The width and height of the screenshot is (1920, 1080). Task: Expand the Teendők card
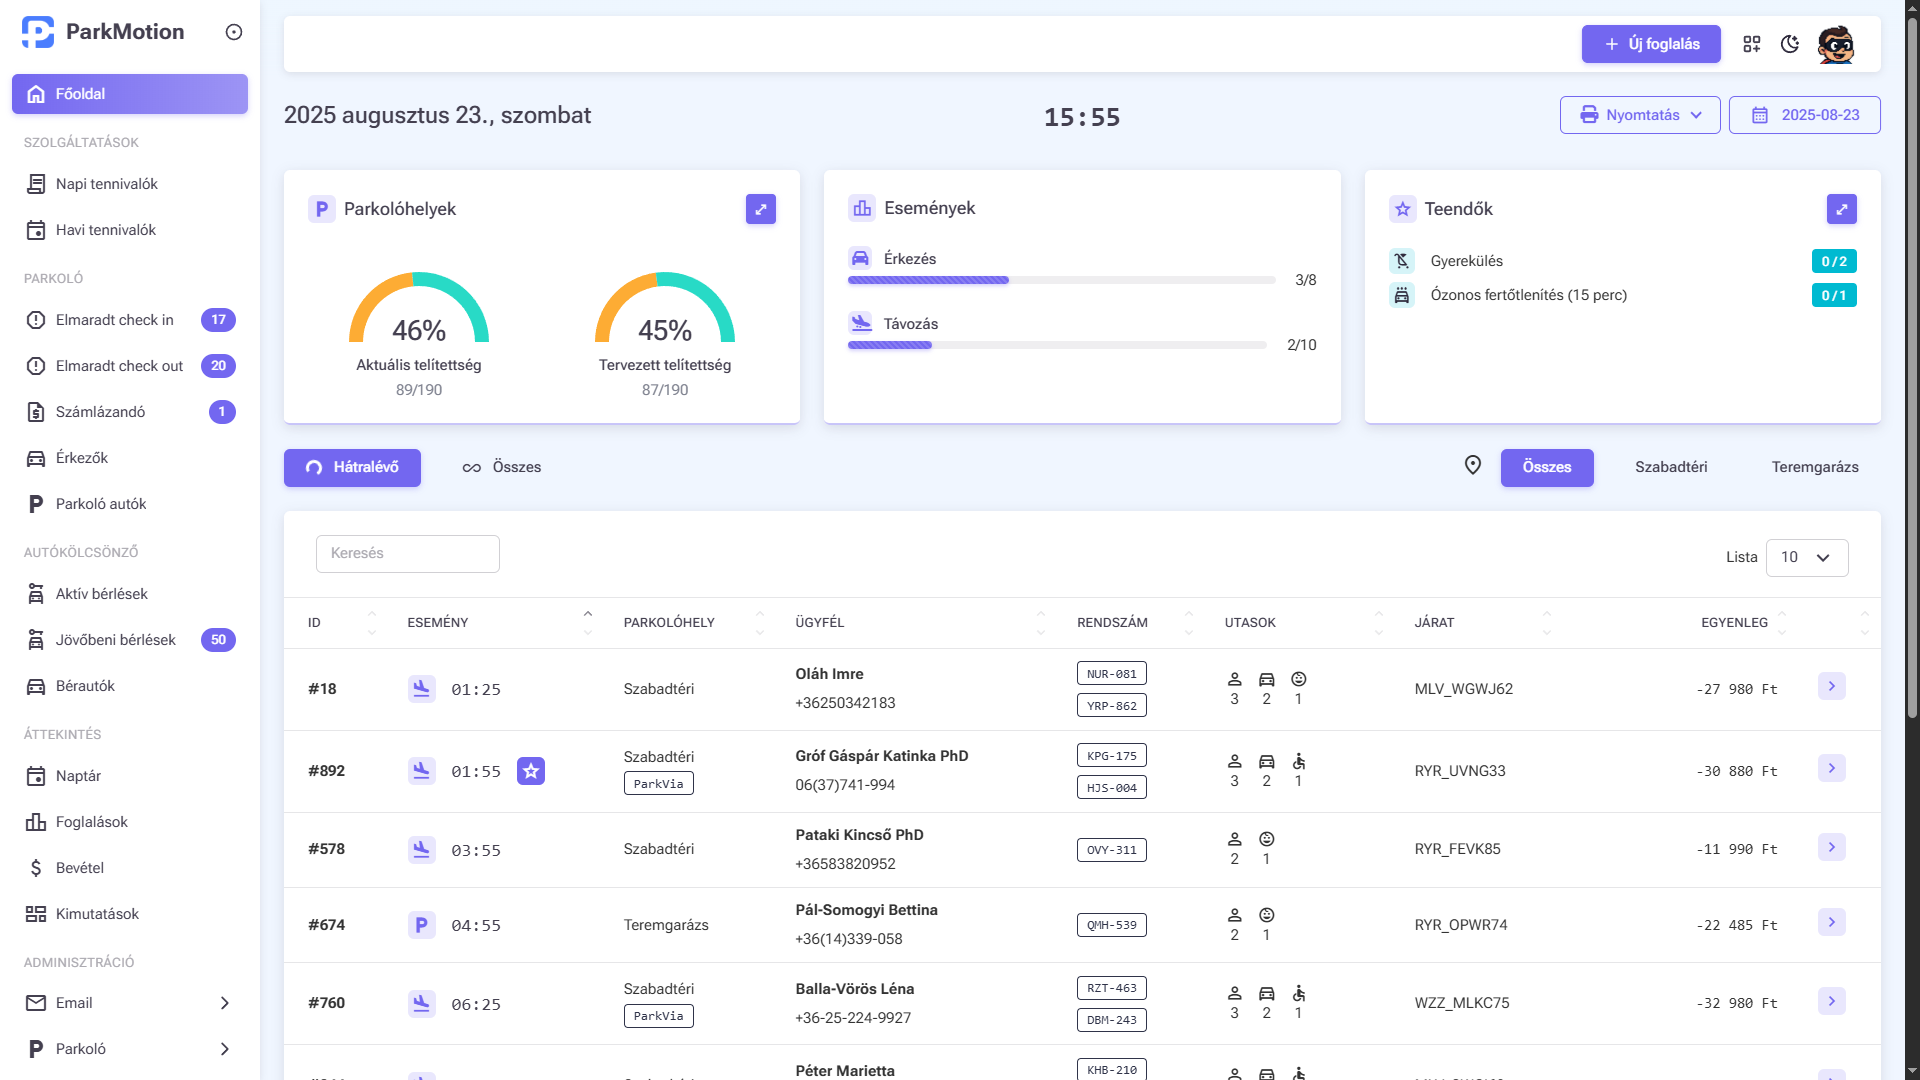(x=1841, y=209)
